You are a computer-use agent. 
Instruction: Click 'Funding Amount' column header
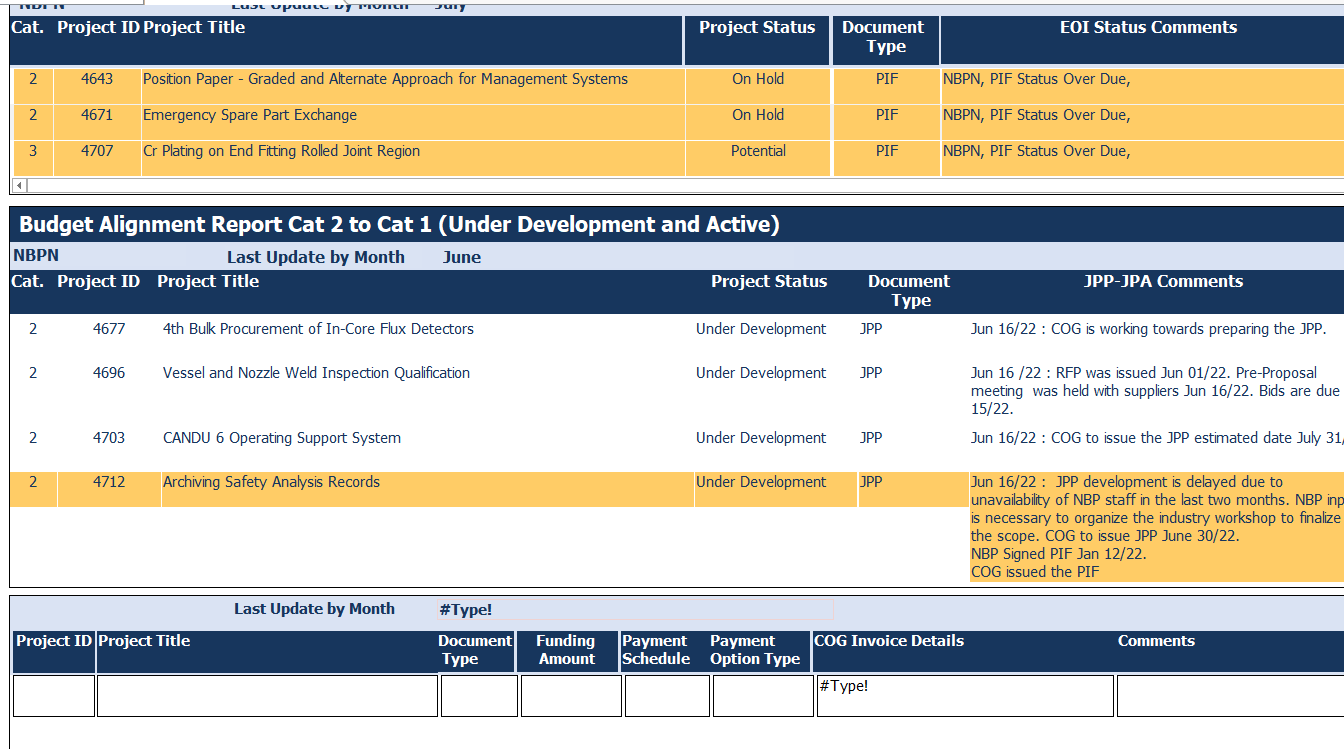(x=567, y=650)
